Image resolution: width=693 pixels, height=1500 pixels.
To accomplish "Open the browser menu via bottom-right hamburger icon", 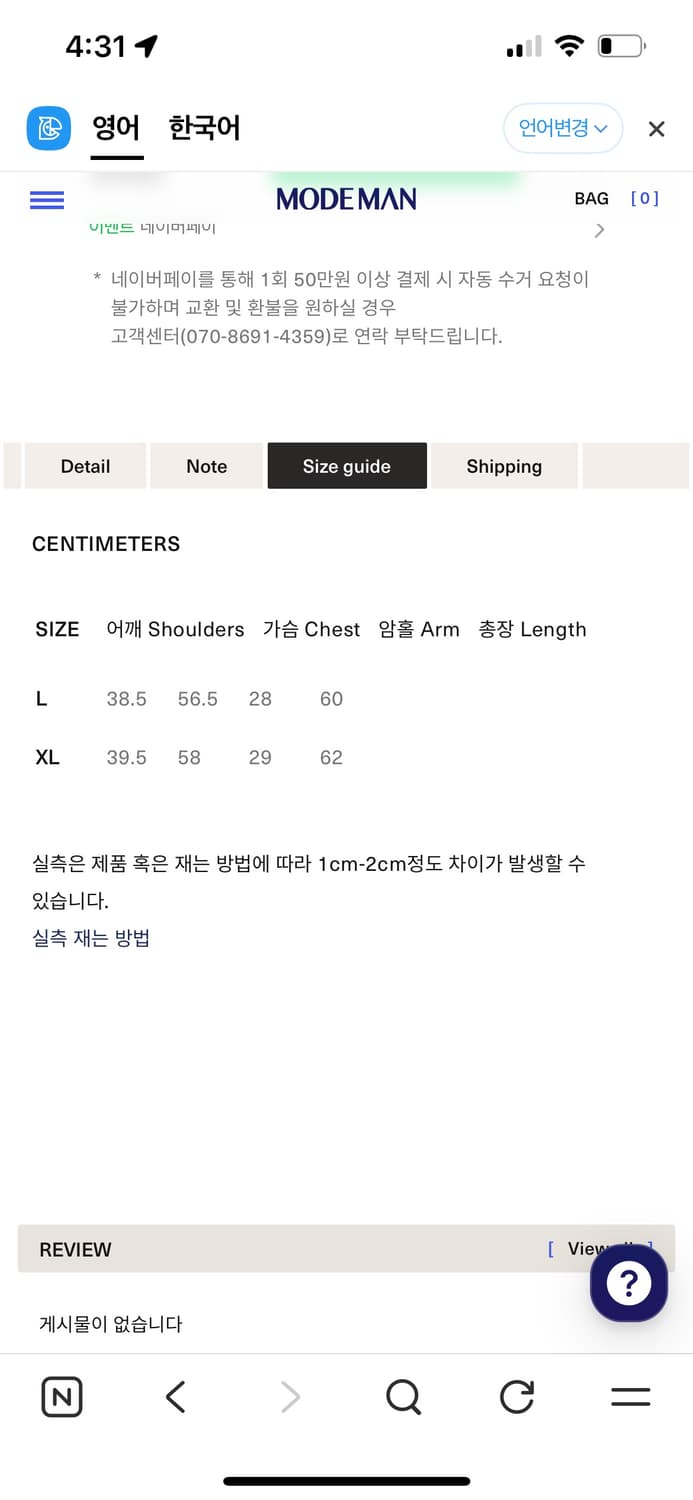I will coord(629,1397).
